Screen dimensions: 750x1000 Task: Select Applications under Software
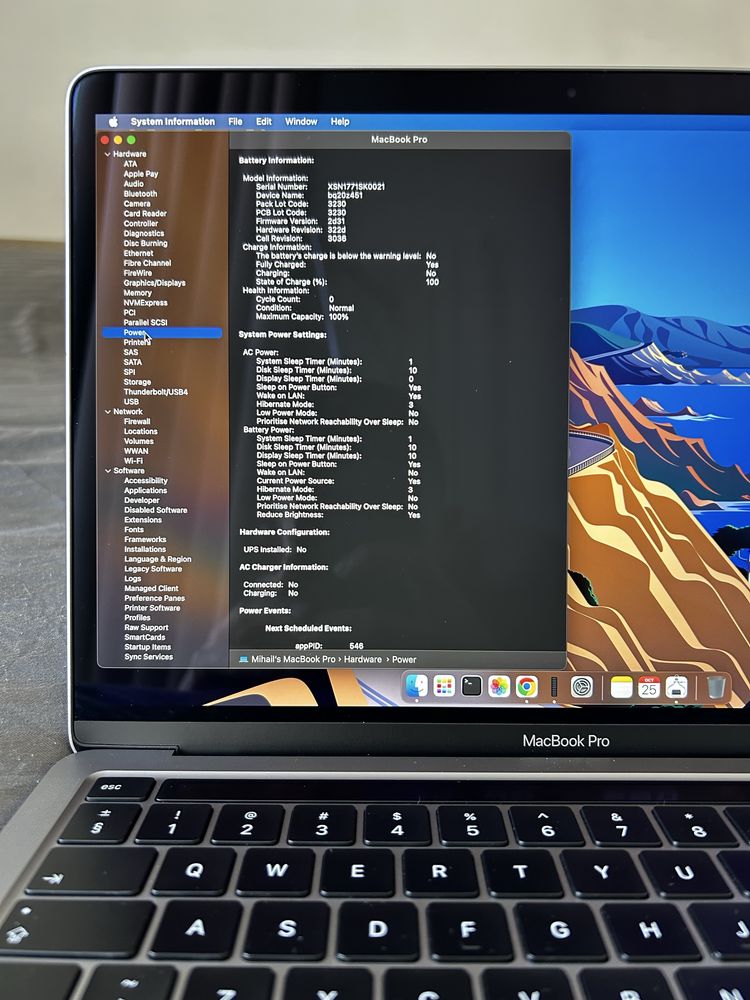pyautogui.click(x=145, y=490)
